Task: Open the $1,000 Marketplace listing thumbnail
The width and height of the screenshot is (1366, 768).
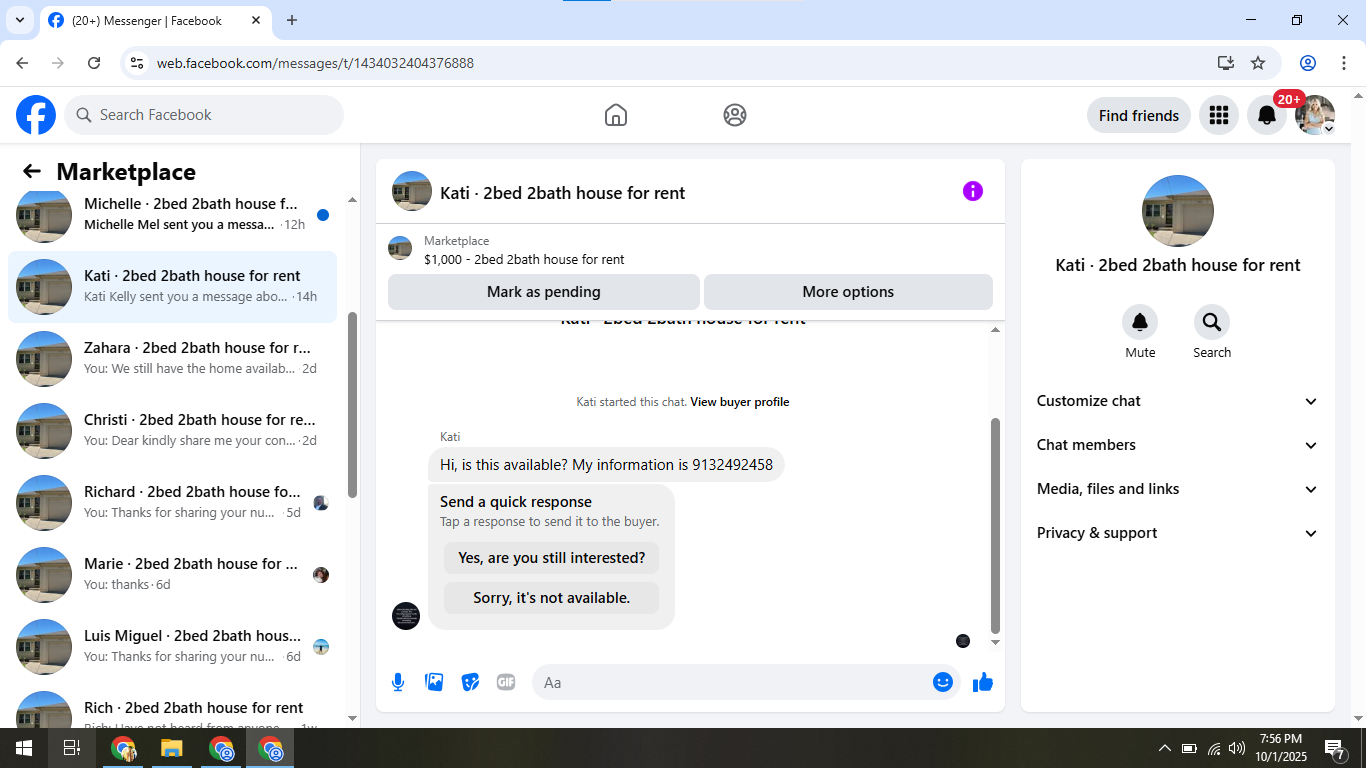Action: click(400, 248)
